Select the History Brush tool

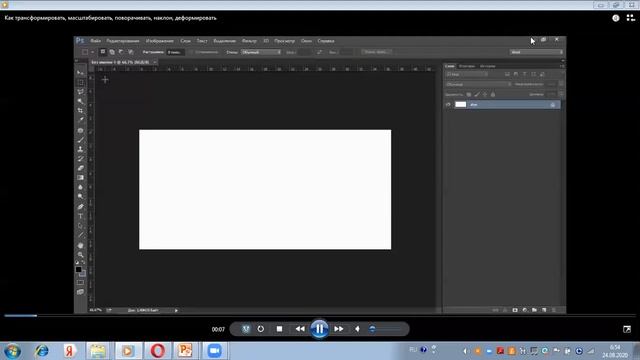tap(80, 159)
